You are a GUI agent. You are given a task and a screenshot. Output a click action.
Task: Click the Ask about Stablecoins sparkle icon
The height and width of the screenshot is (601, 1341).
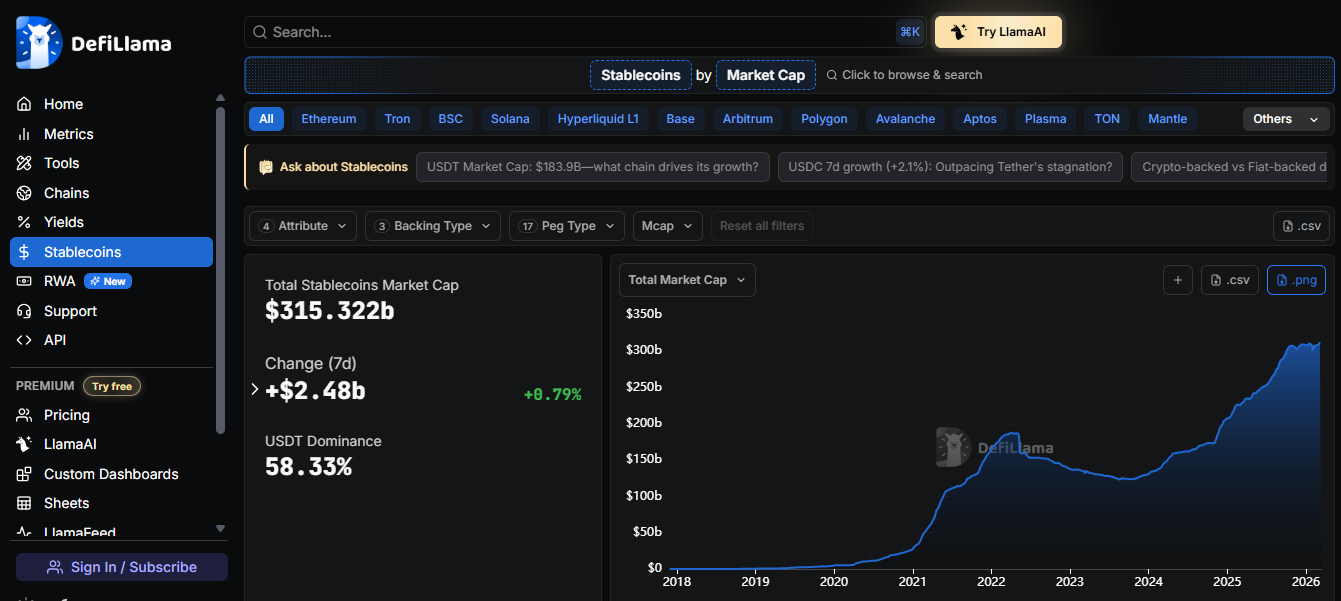tap(266, 167)
